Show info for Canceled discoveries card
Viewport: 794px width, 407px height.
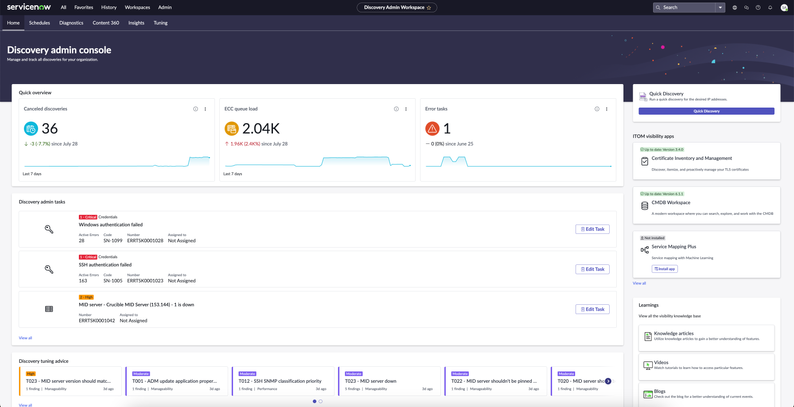click(195, 109)
